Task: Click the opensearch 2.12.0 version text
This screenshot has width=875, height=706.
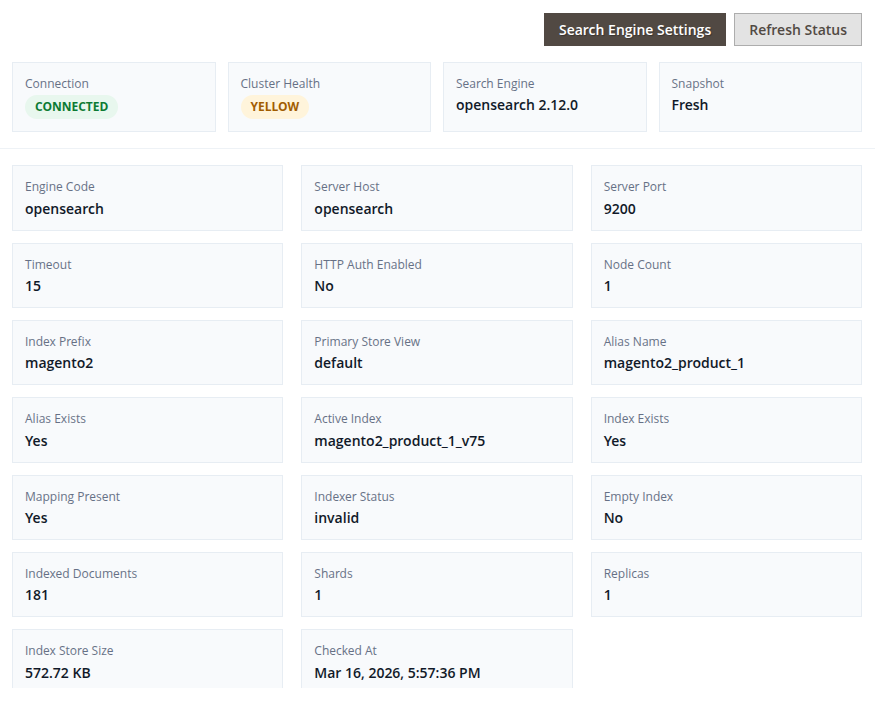Action: click(x=516, y=105)
